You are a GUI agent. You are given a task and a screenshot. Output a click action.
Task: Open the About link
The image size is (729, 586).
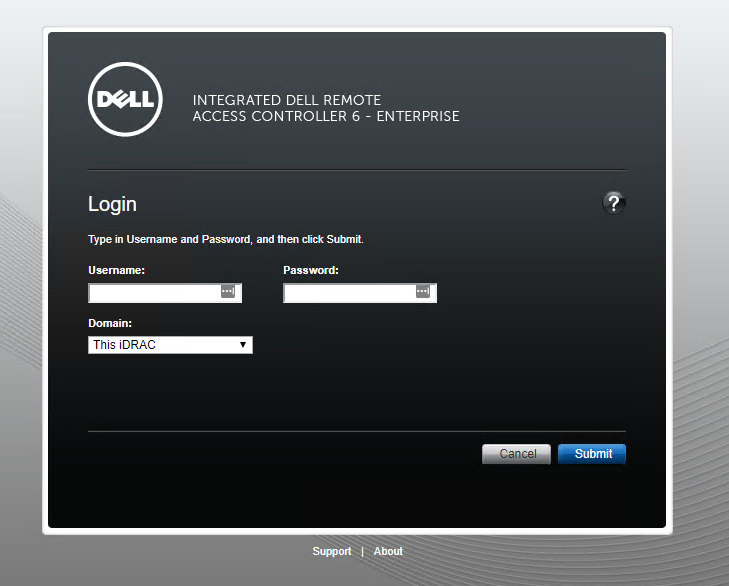coord(388,551)
